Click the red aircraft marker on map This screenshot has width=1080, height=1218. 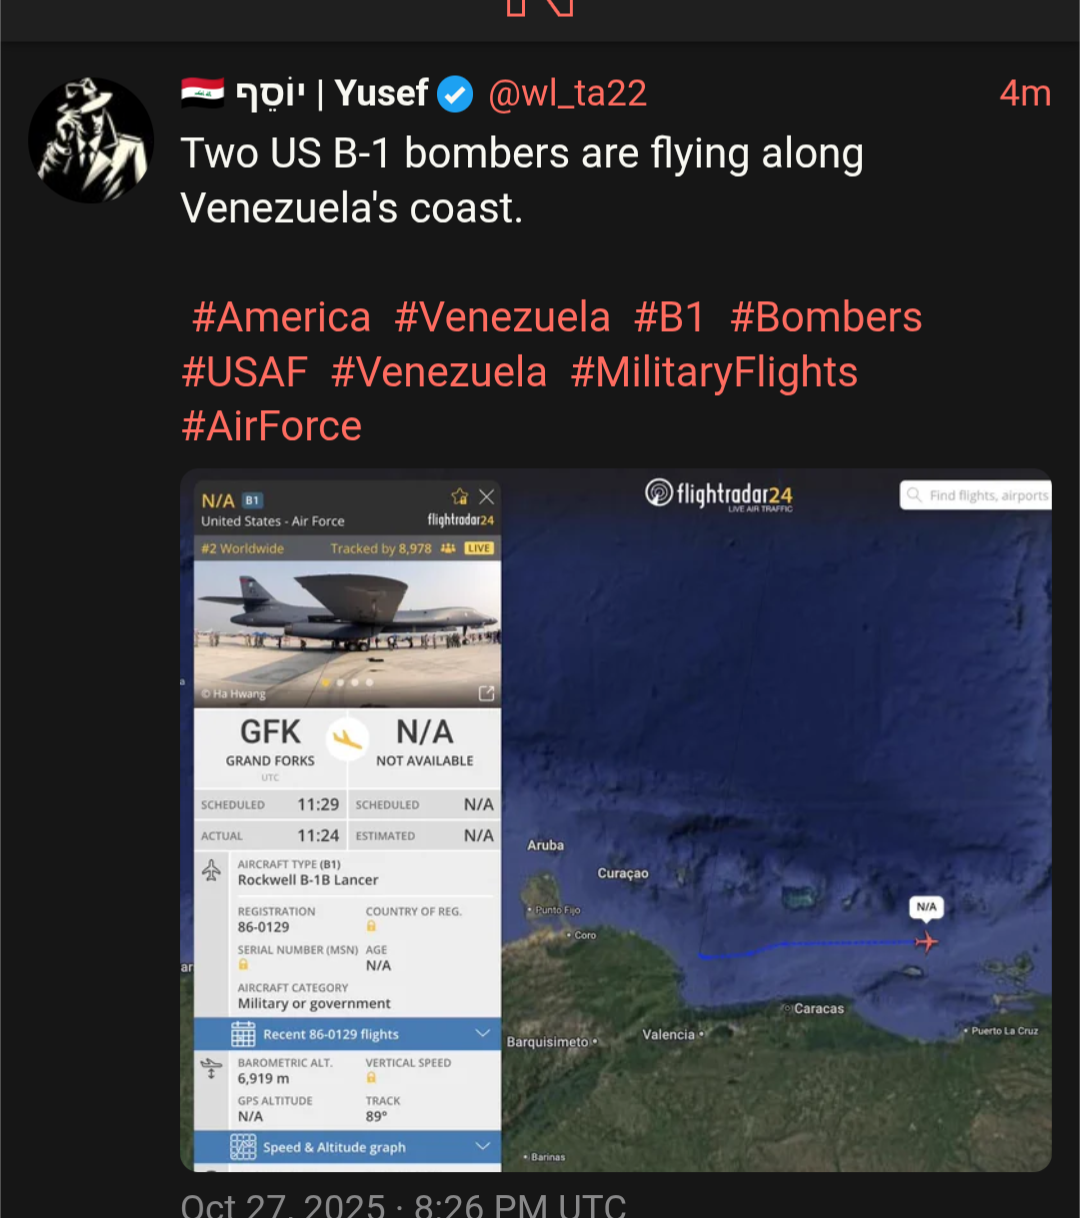tap(926, 942)
